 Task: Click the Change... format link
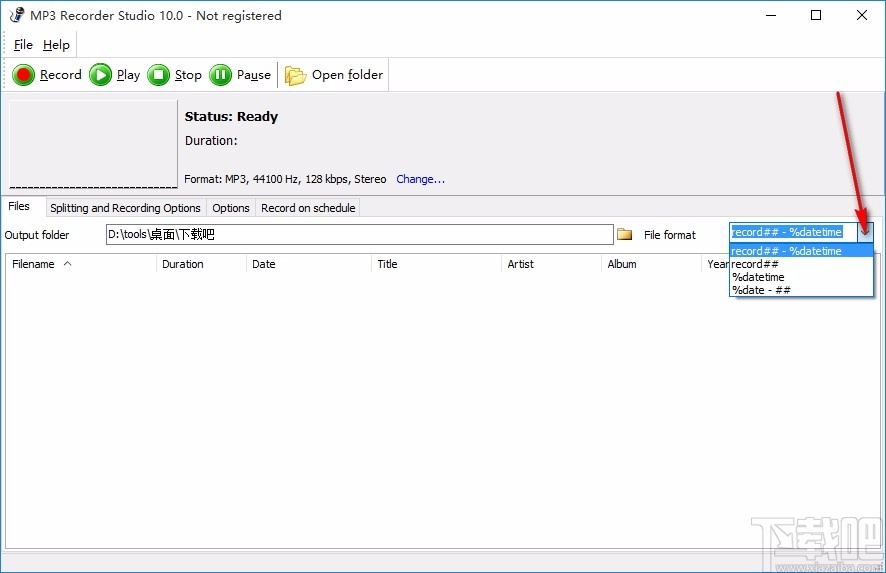[420, 179]
